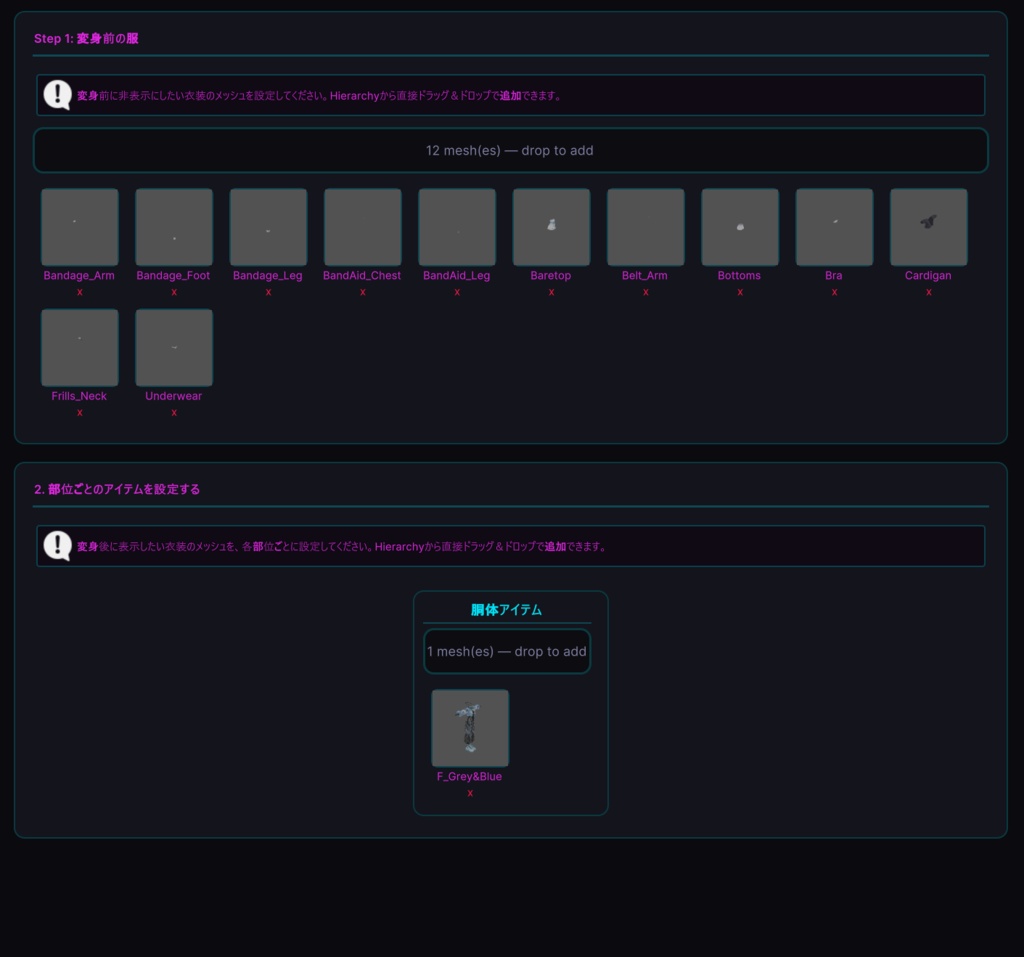Remove the Frills_Neck mesh
1024x957 pixels.
(x=80, y=413)
